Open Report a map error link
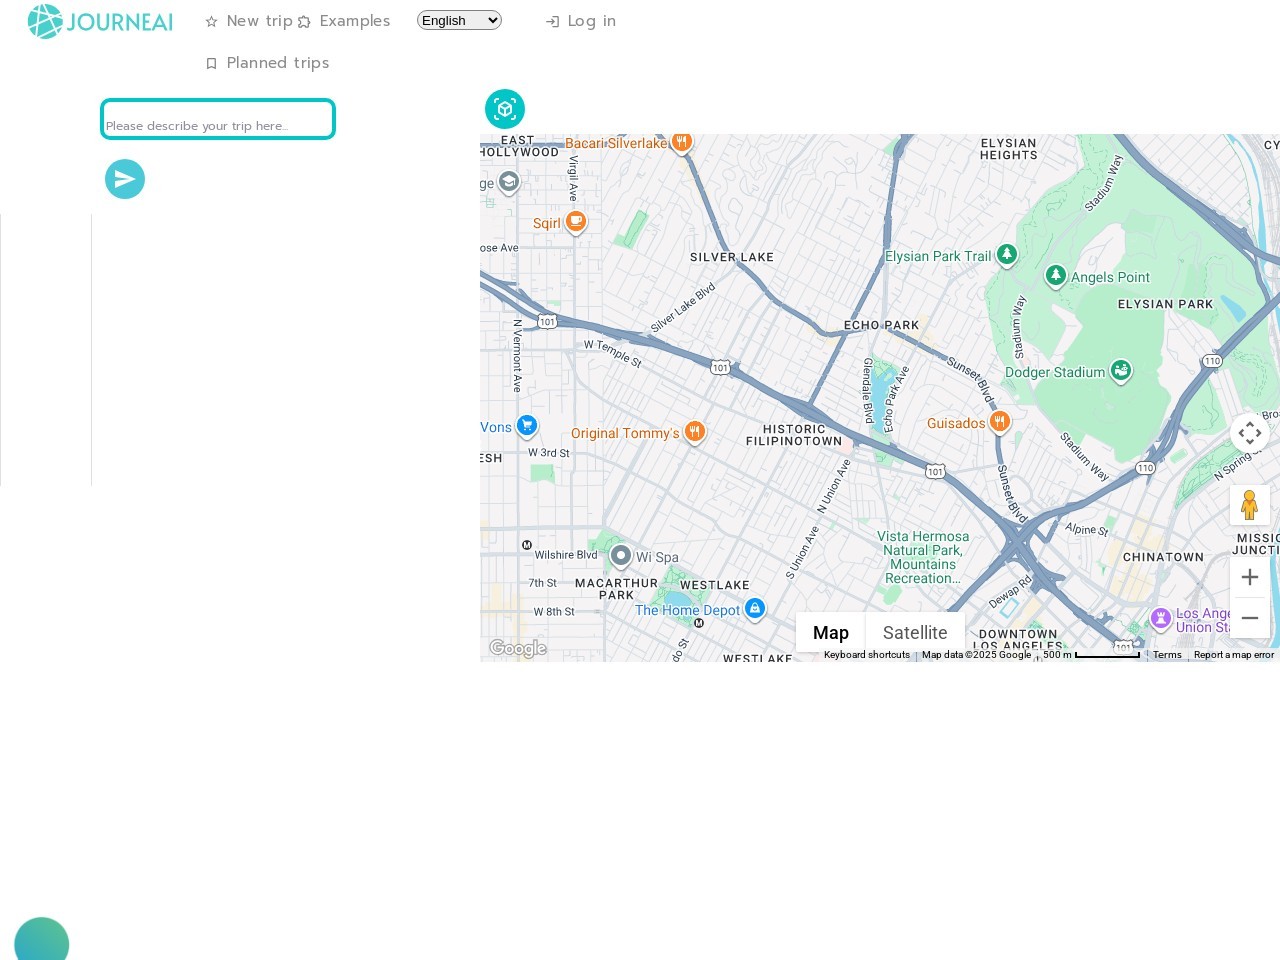This screenshot has width=1280, height=960. pos(1233,655)
